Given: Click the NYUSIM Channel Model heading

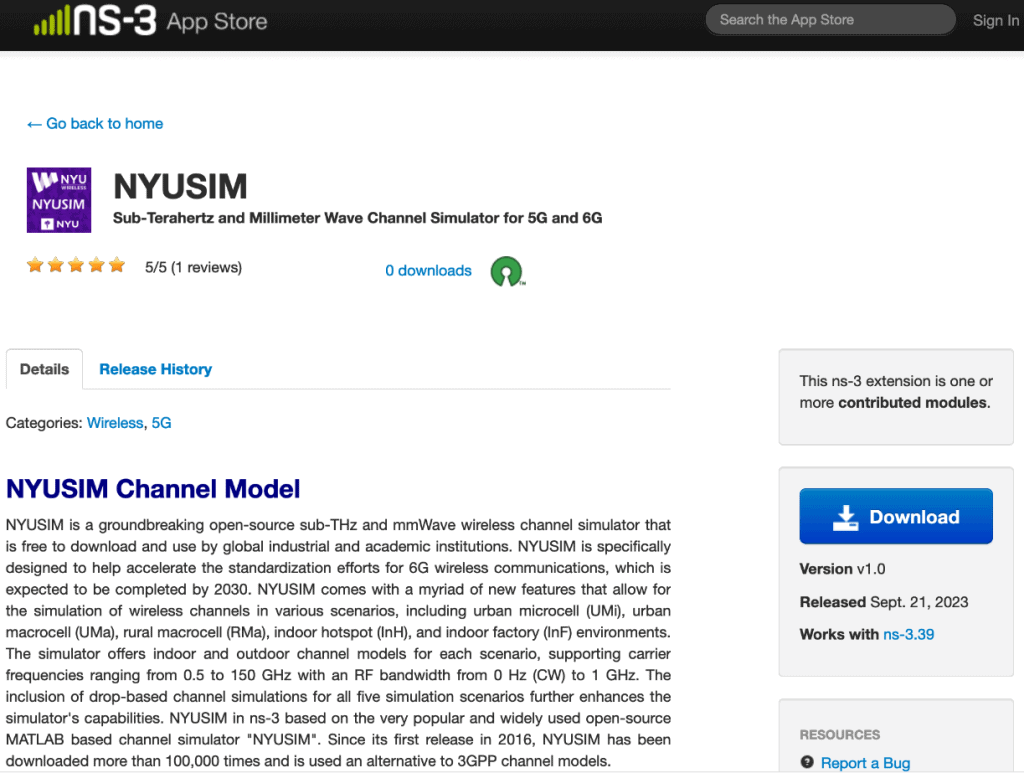Looking at the screenshot, I should 153,489.
